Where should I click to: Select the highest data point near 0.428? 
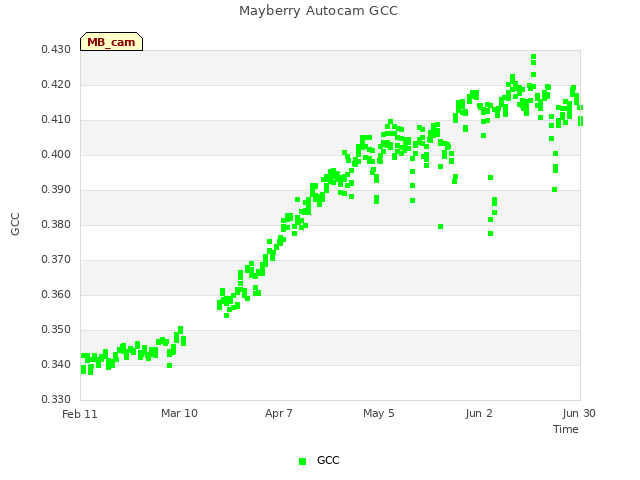[x=533, y=57]
